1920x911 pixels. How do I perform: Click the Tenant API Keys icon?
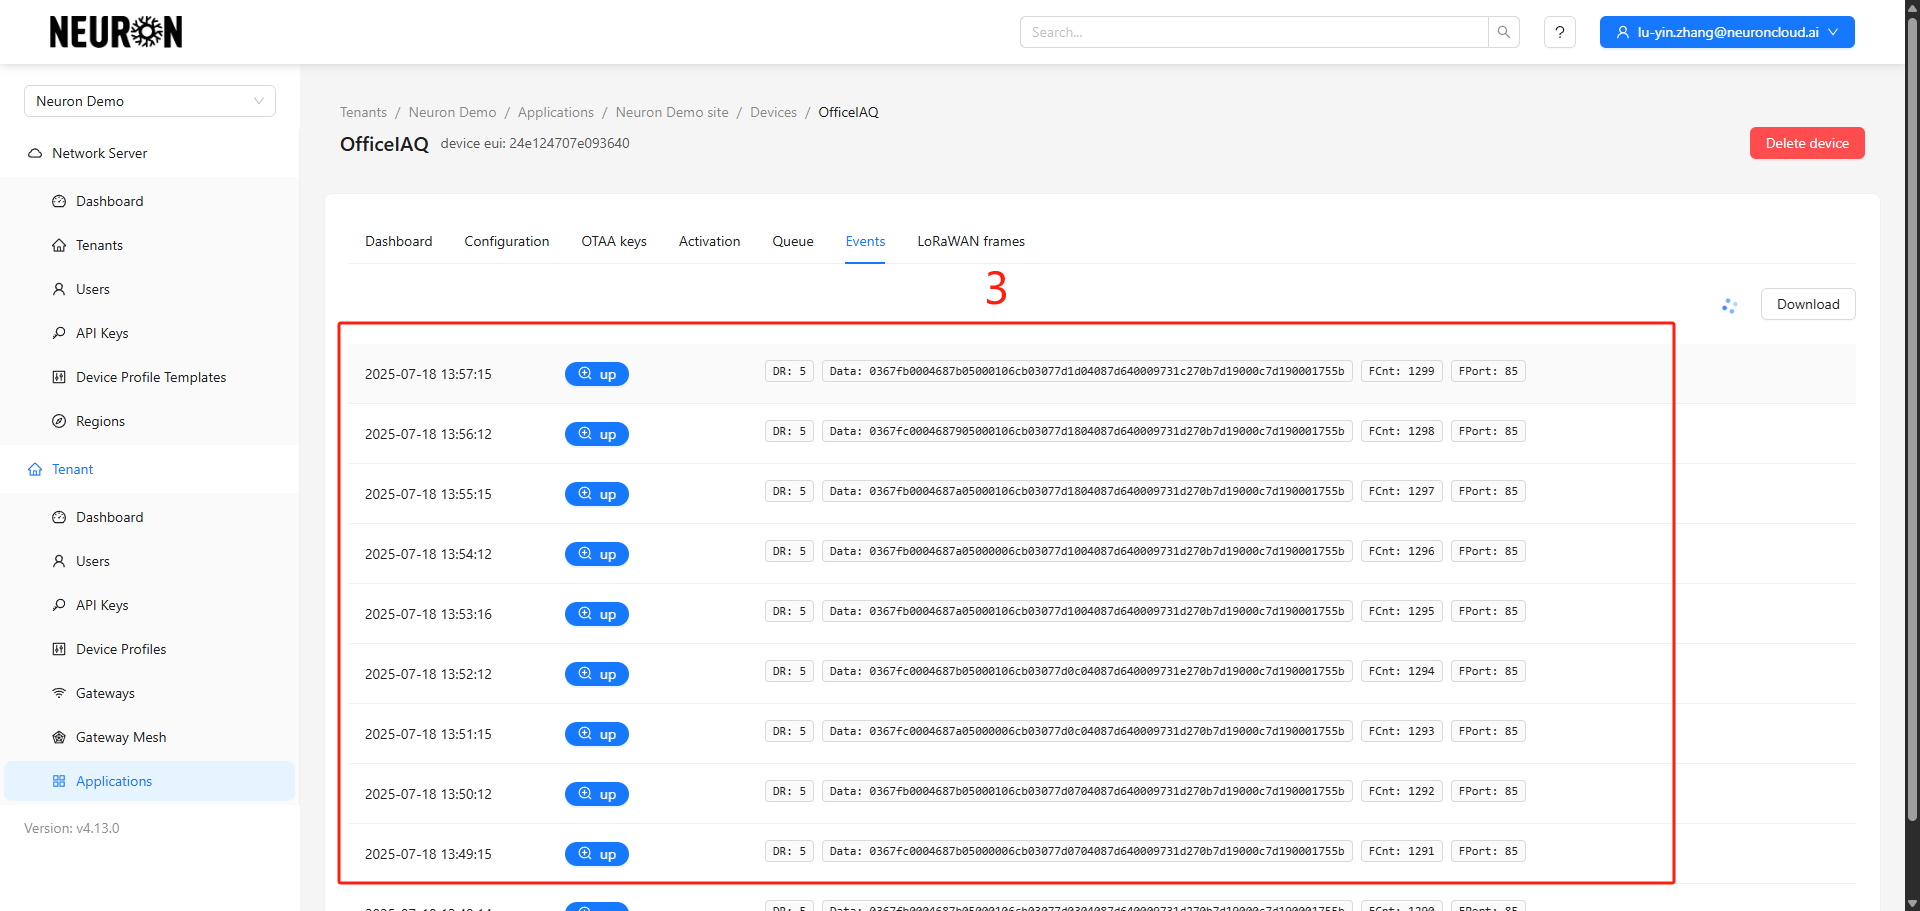pyautogui.click(x=59, y=605)
